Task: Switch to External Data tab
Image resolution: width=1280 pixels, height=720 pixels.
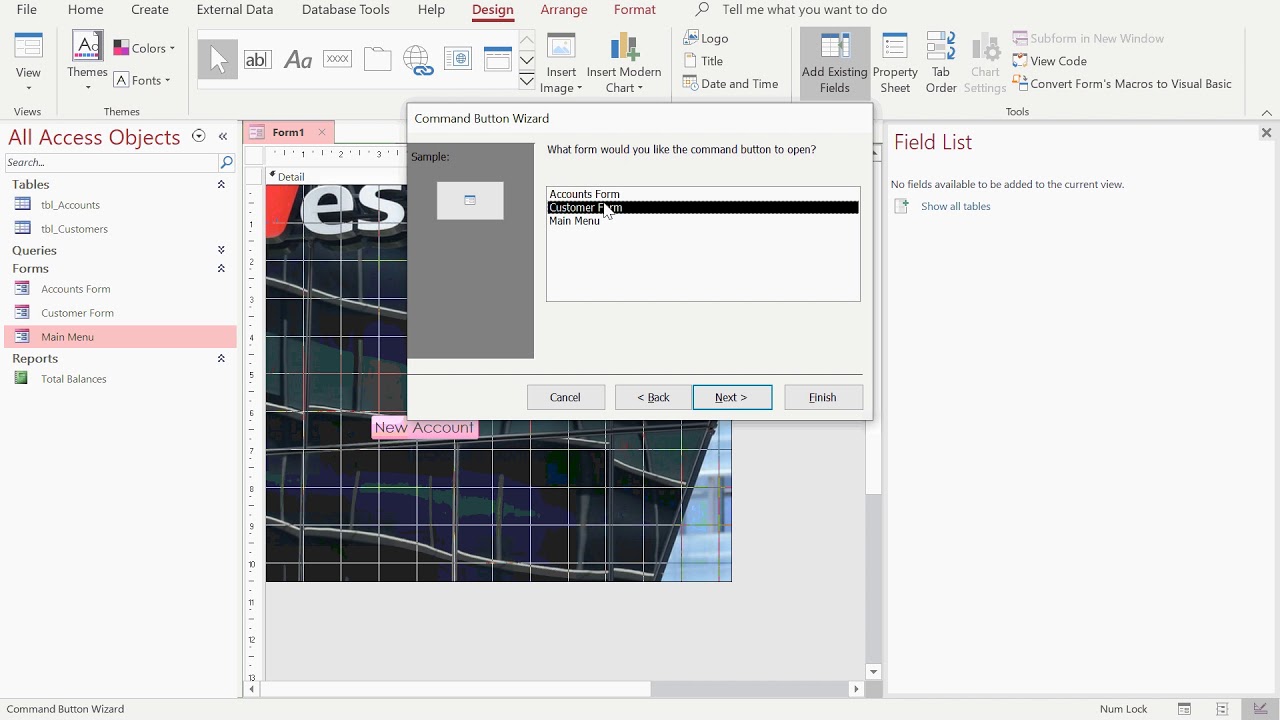Action: 235,10
